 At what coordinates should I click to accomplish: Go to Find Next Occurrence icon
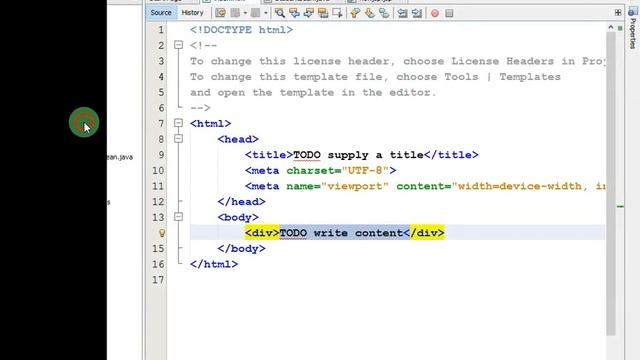point(309,13)
